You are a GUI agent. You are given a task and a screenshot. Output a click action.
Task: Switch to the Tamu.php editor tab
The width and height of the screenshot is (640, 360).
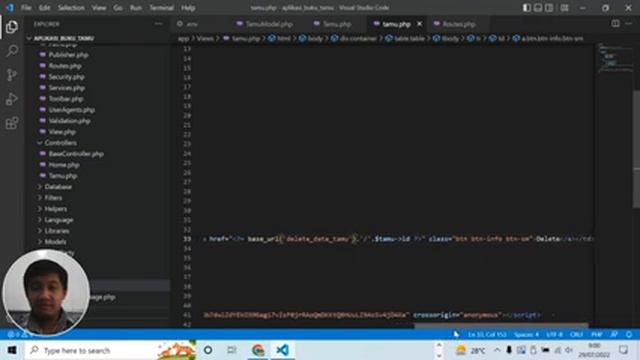click(336, 24)
